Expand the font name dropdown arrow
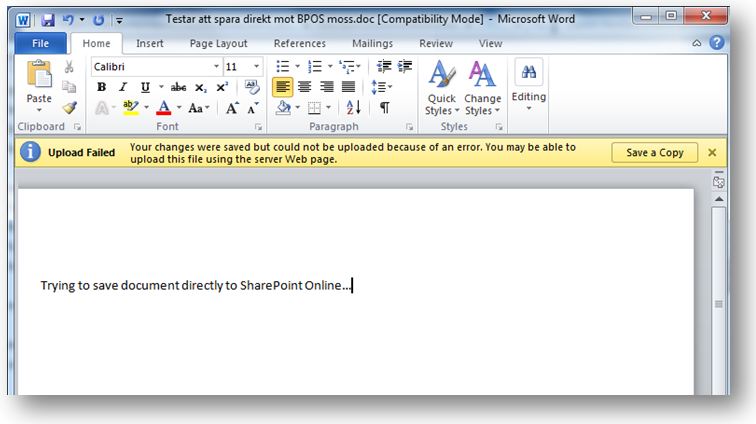Viewport: 756px width, 424px height. pos(216,67)
